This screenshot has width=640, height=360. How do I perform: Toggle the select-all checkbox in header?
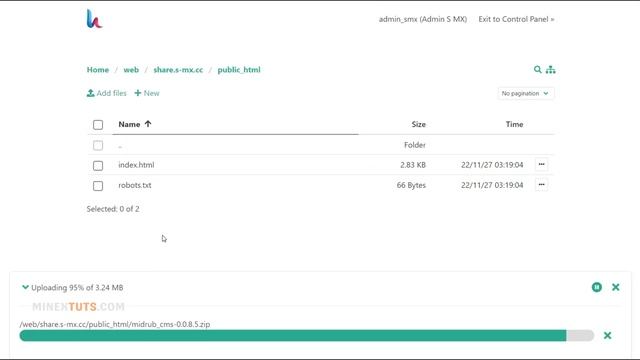tap(98, 124)
